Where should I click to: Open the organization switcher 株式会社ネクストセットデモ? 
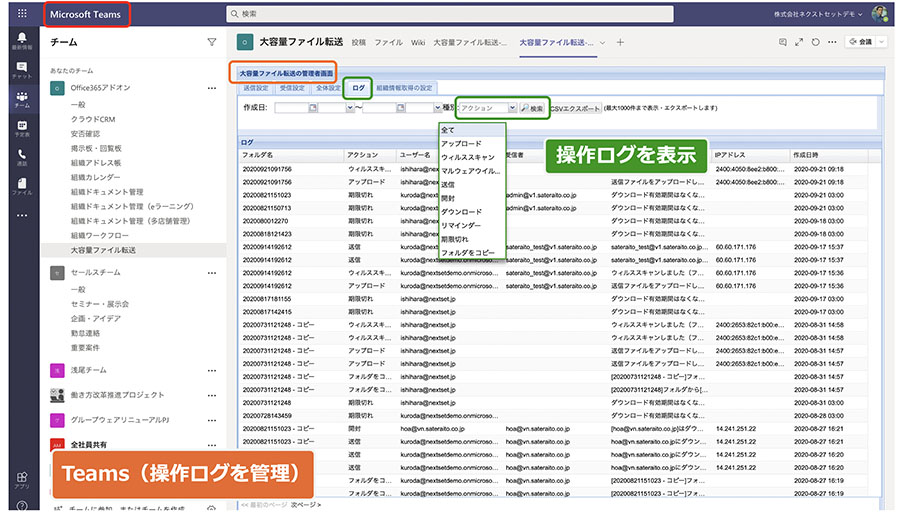coord(818,14)
